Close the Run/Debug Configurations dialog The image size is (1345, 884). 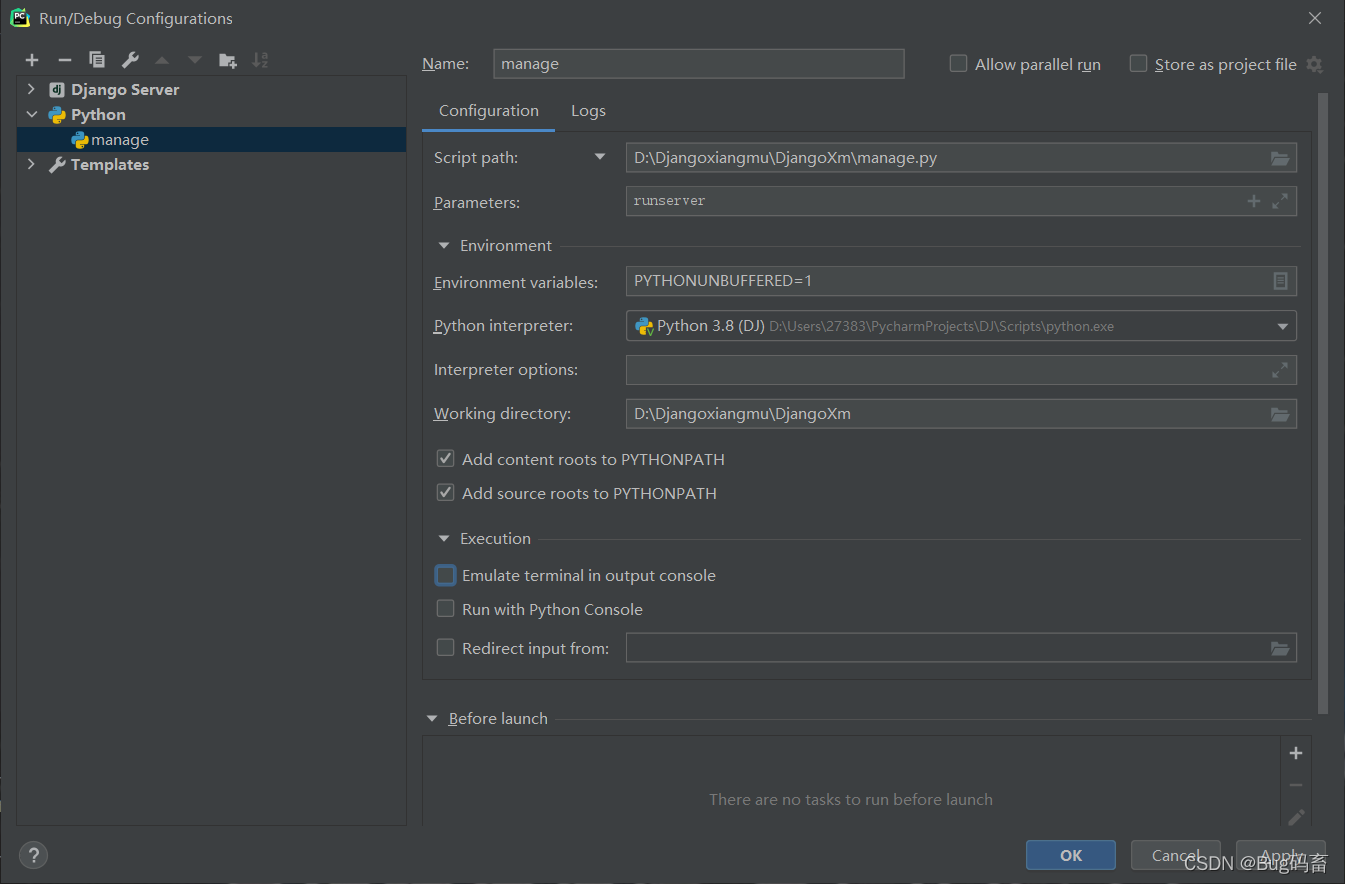tap(1315, 18)
